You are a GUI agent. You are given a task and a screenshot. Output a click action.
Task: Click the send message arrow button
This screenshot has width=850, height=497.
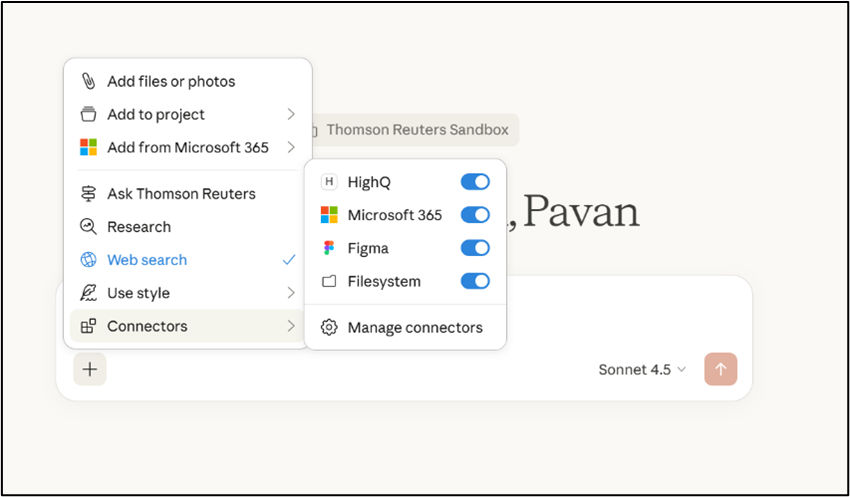(720, 369)
